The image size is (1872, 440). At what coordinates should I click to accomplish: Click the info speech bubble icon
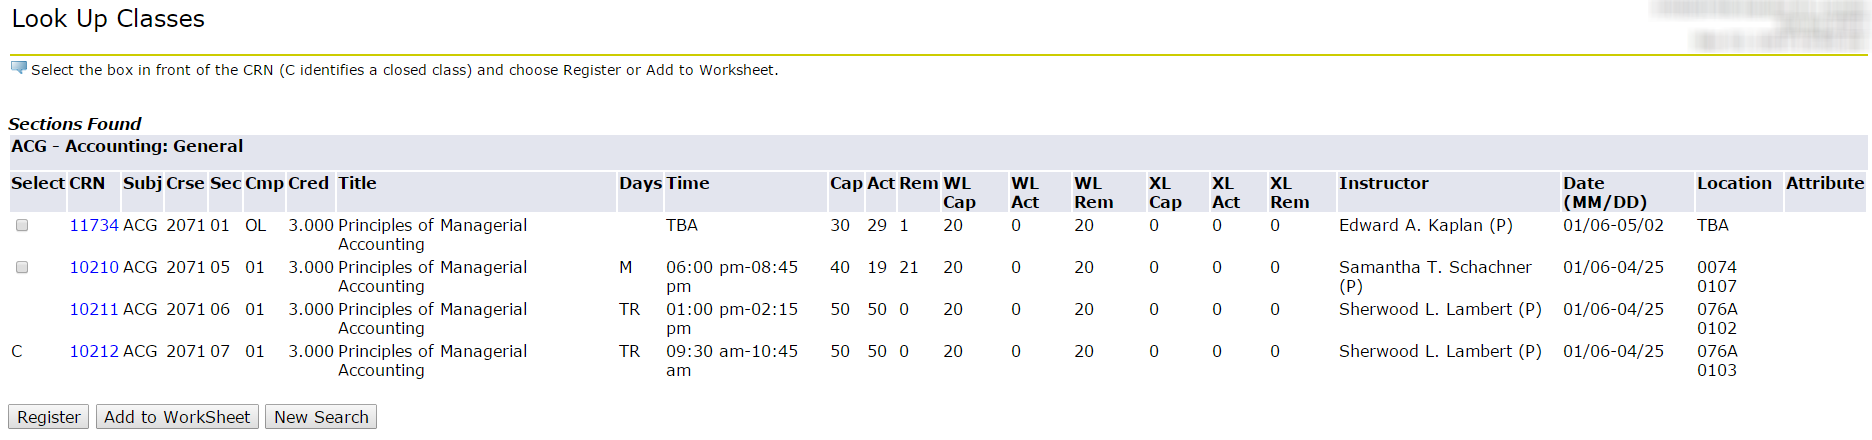19,68
